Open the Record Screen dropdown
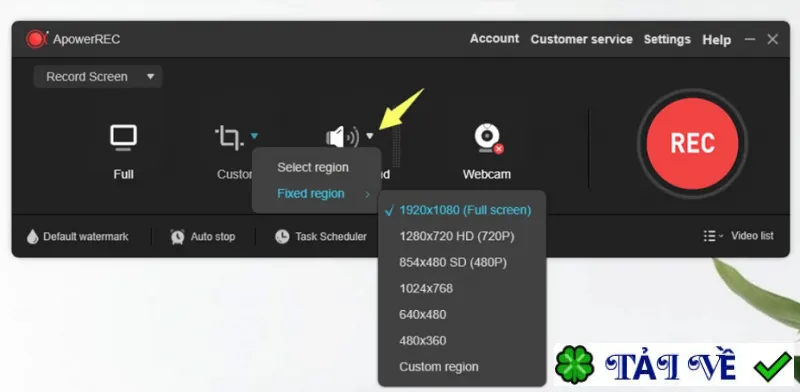This screenshot has height=392, width=800. pos(98,77)
